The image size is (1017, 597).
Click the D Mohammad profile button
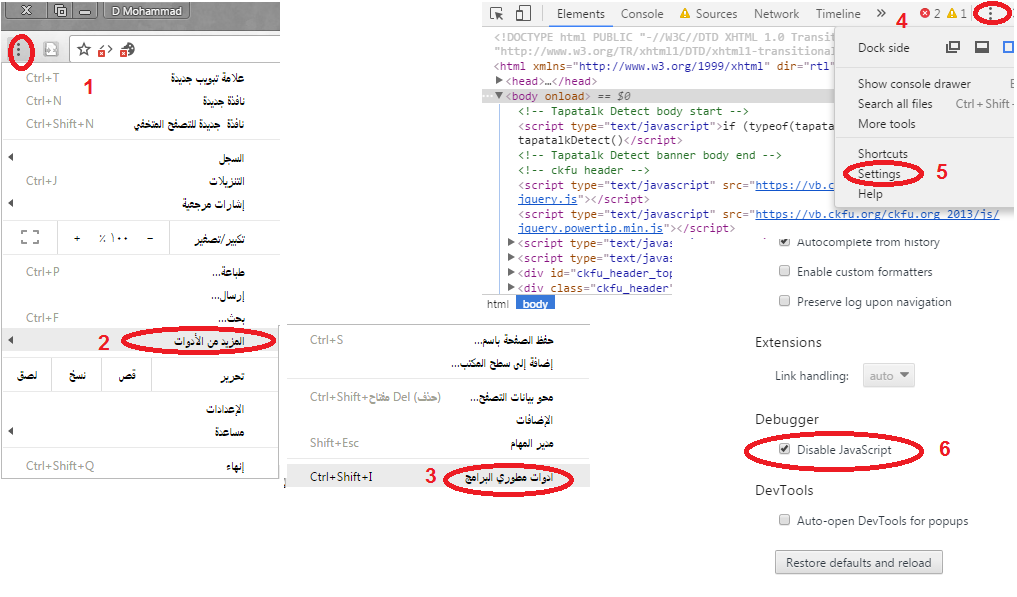[x=147, y=11]
